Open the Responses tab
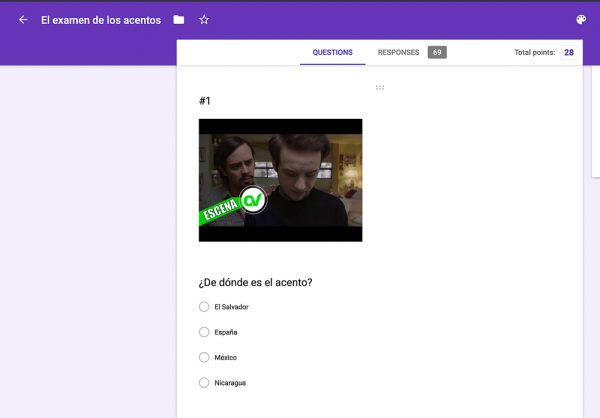Viewport: 600px width, 418px height. coord(398,52)
